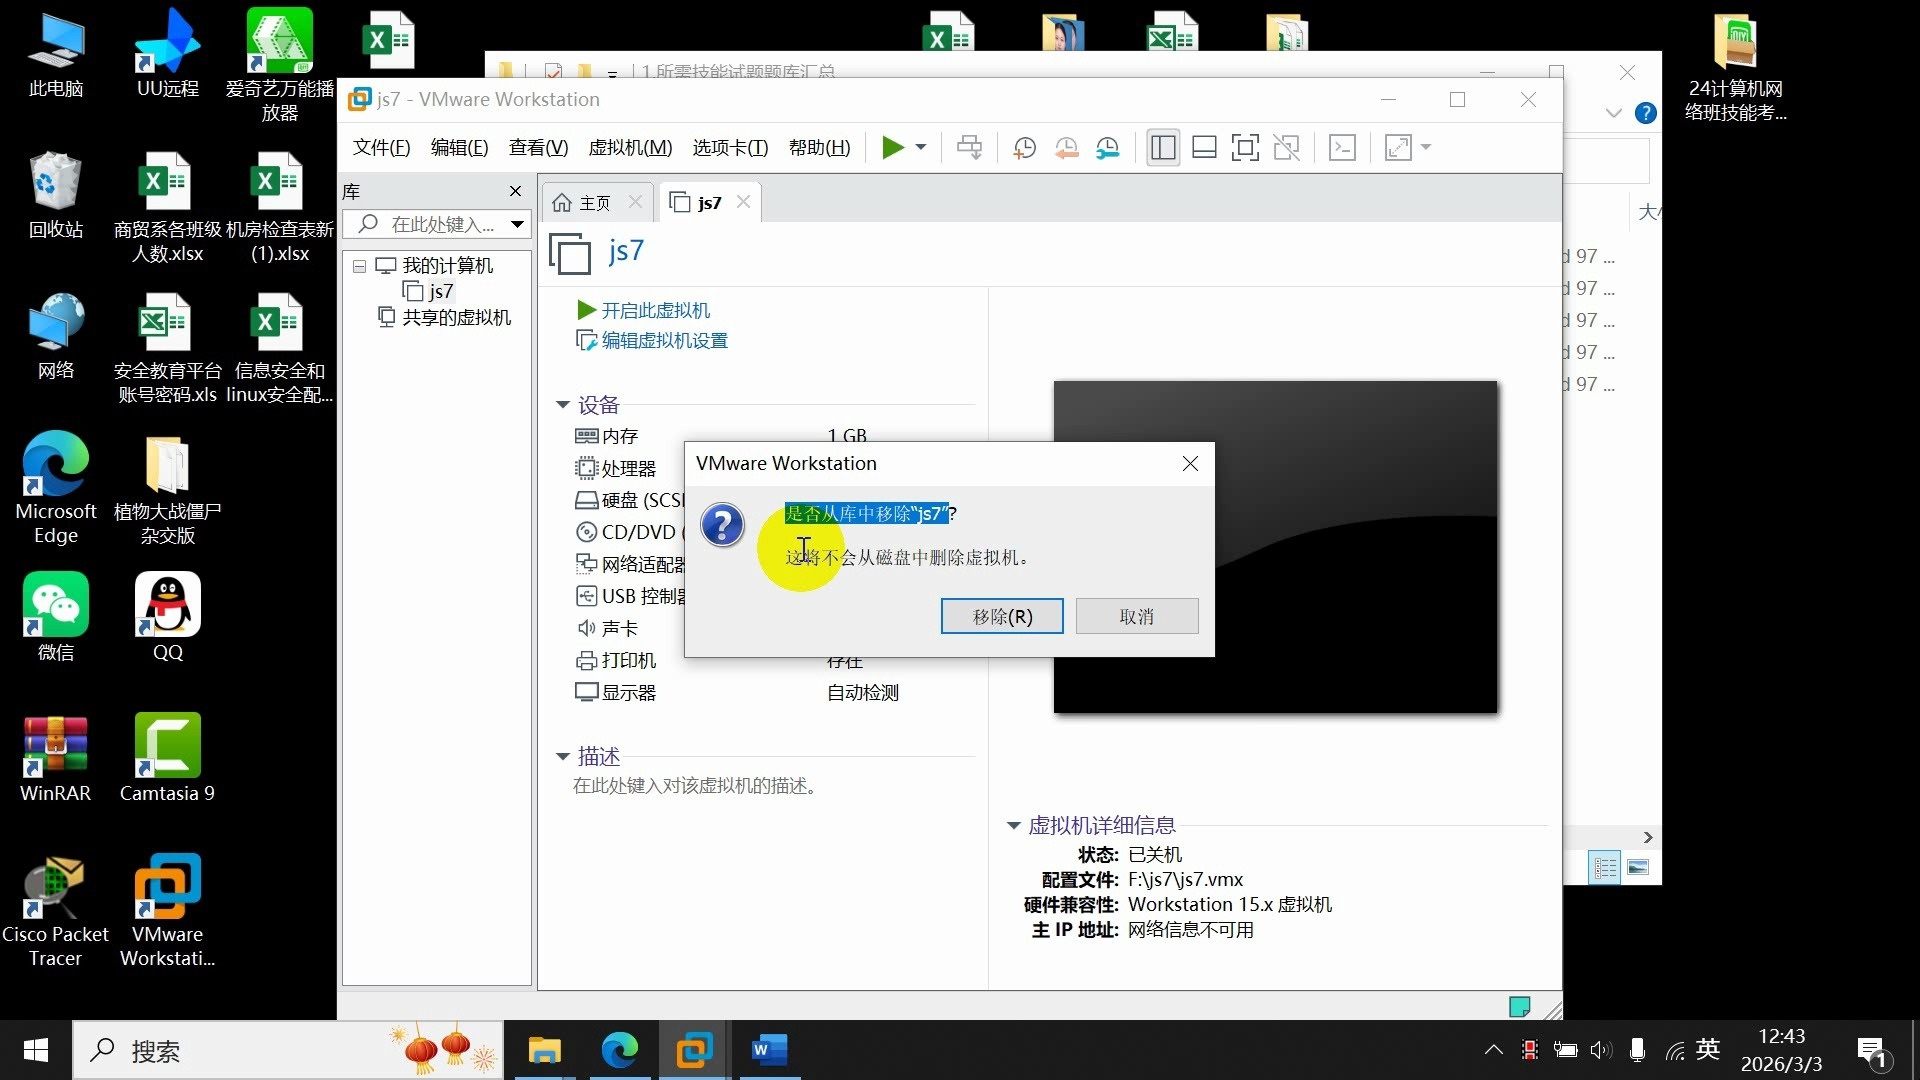
Task: Toggle the library sidebar view icon
Action: (1163, 148)
